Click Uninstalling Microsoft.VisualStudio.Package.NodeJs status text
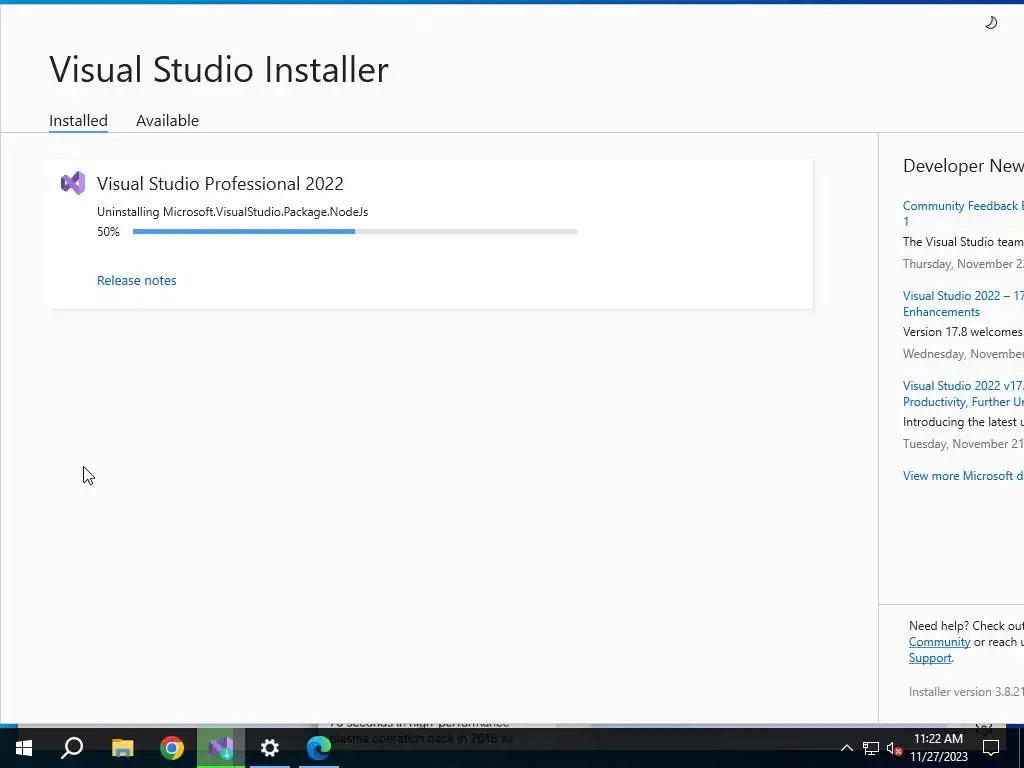 (232, 212)
